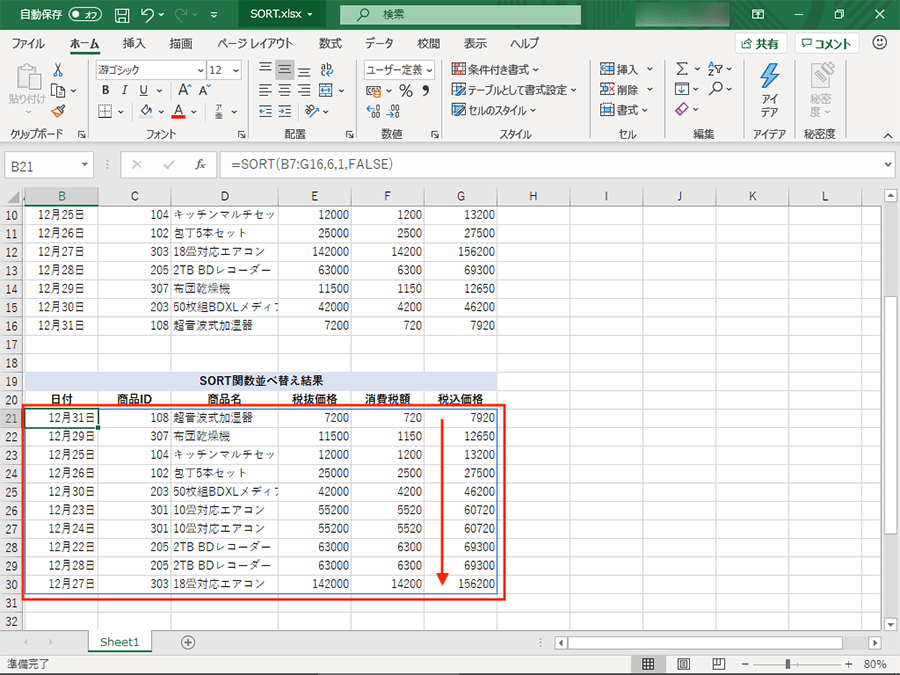Click the Name Box showing B21
900x675 pixels.
(x=50, y=164)
